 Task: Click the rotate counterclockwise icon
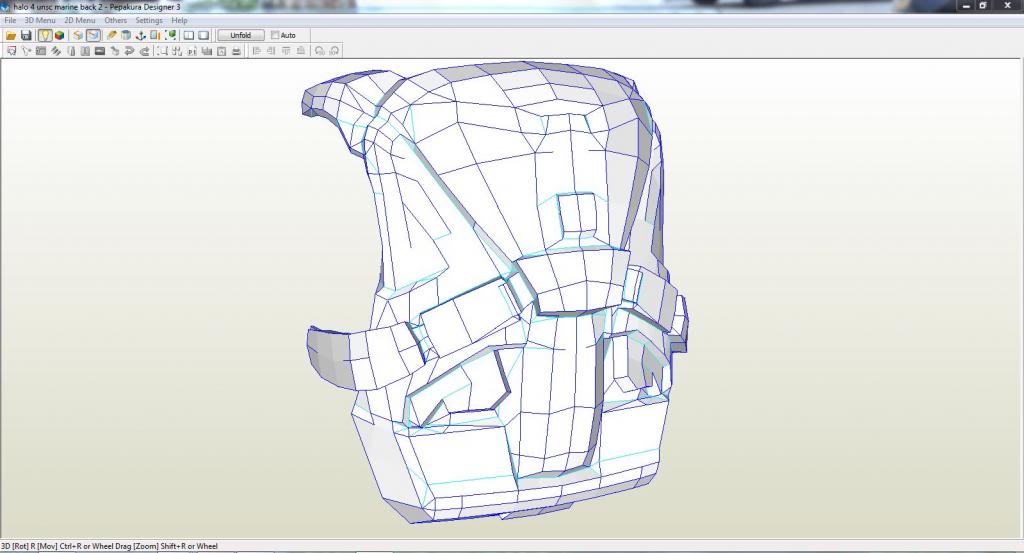(319, 51)
